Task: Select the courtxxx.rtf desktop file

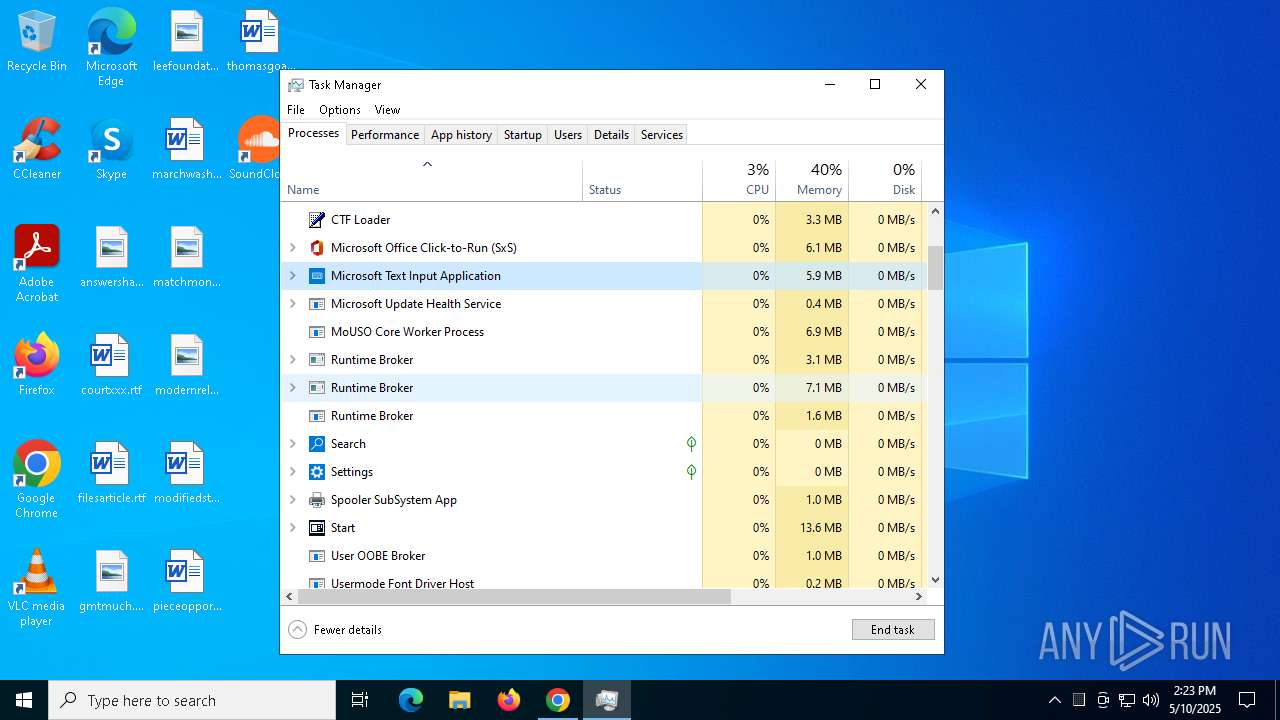Action: pos(111,365)
